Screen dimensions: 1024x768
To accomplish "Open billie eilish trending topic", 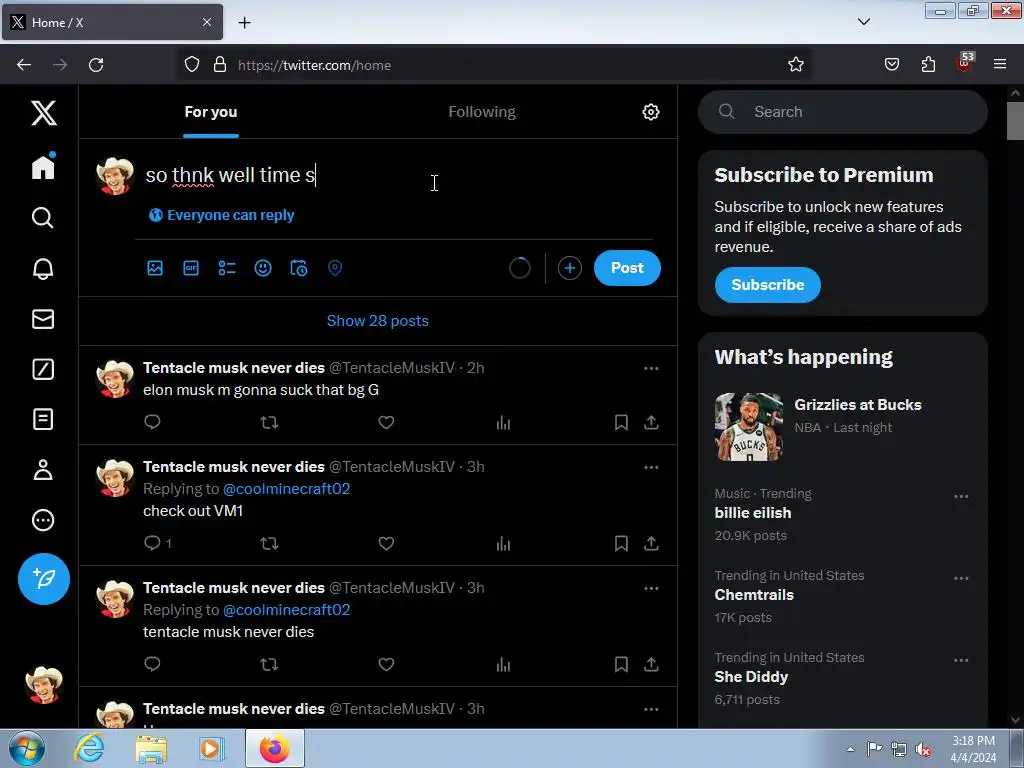I will (753, 513).
